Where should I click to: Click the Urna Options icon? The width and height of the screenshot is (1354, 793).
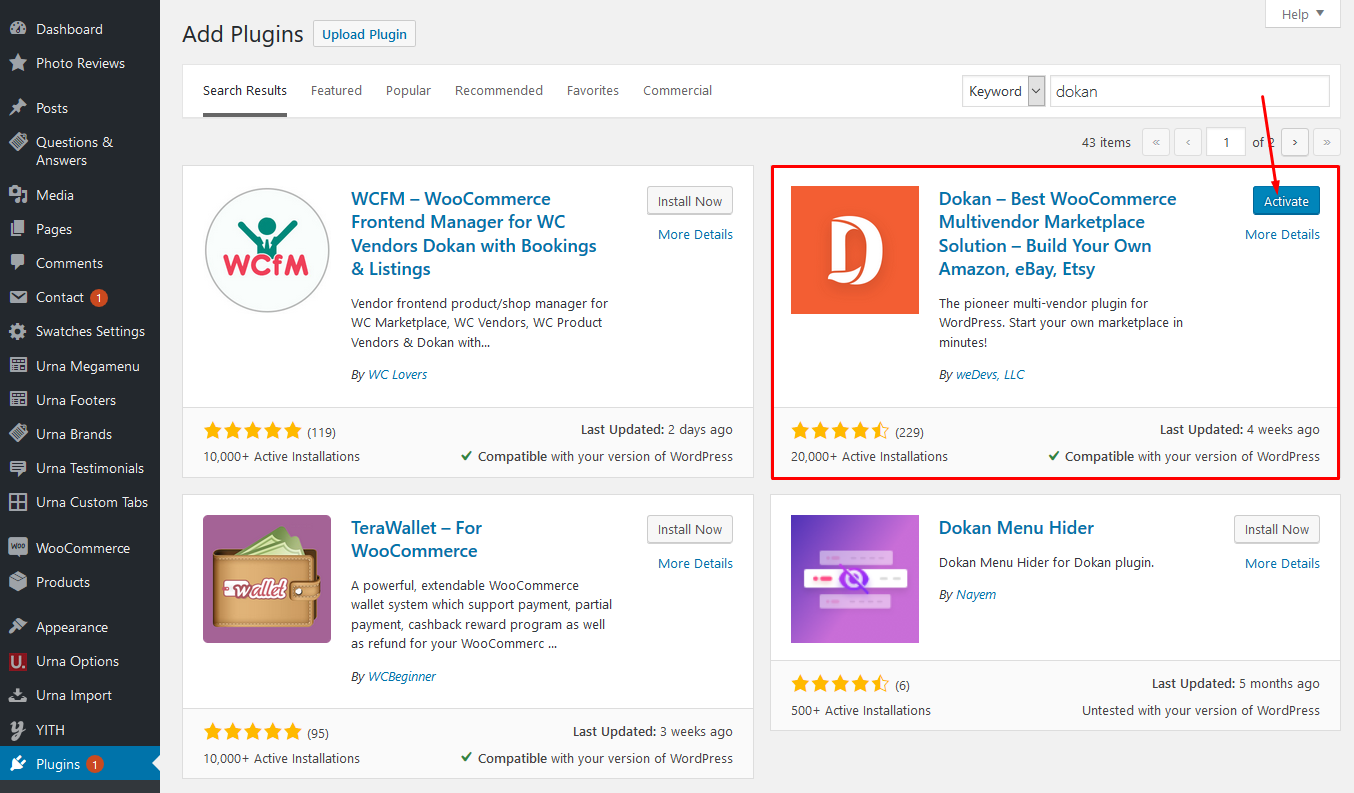(x=18, y=661)
